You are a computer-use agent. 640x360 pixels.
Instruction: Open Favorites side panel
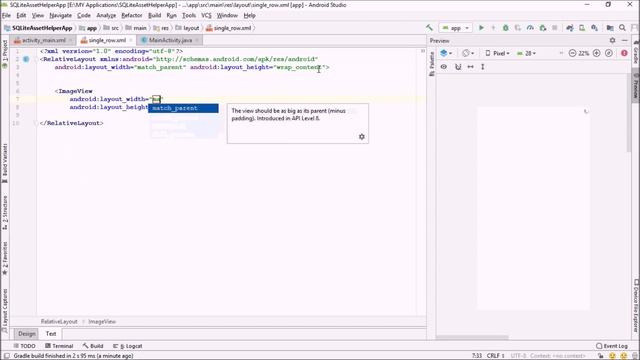pyautogui.click(x=5, y=258)
